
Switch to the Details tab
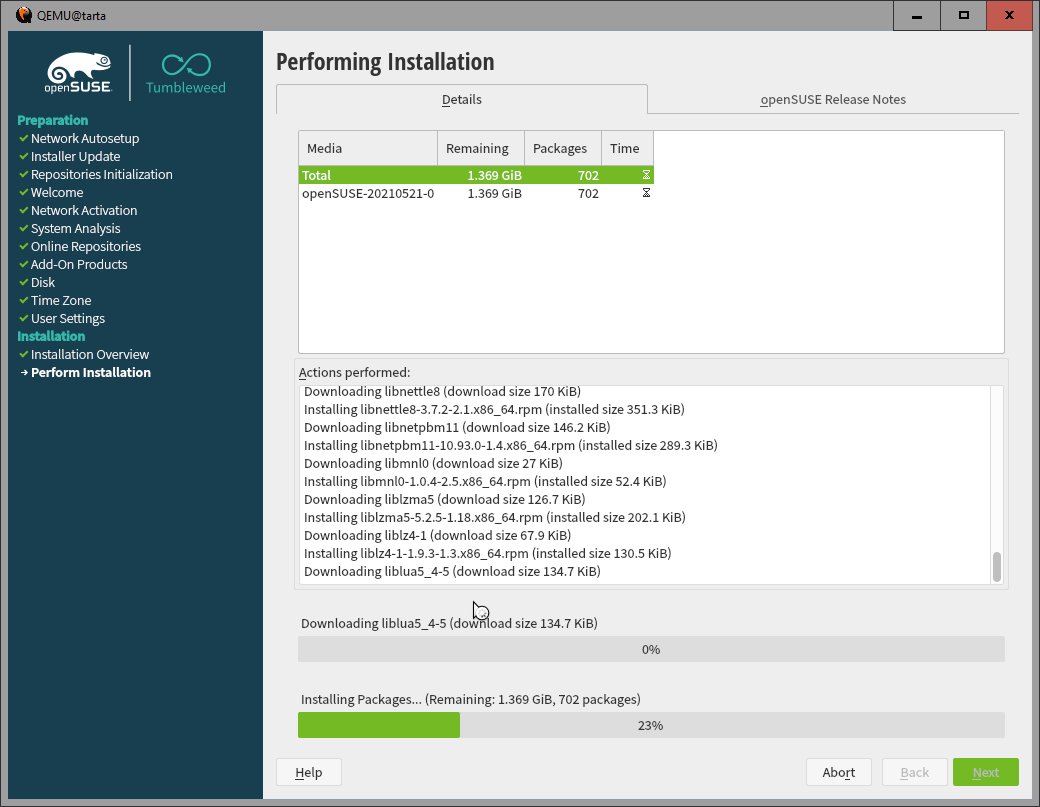(x=461, y=100)
